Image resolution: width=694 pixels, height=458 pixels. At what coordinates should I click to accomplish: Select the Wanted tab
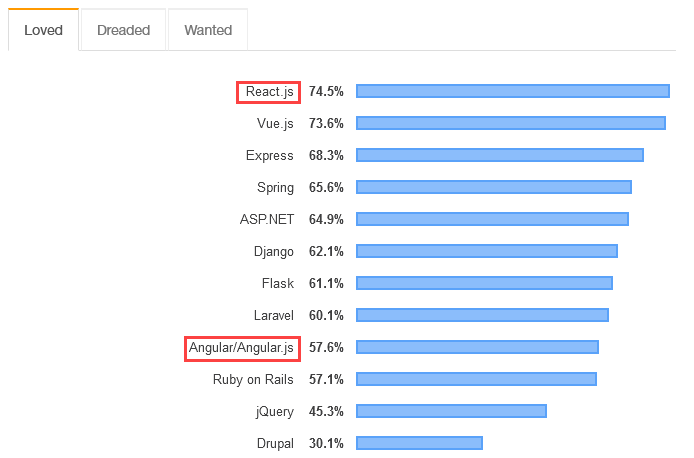click(208, 30)
